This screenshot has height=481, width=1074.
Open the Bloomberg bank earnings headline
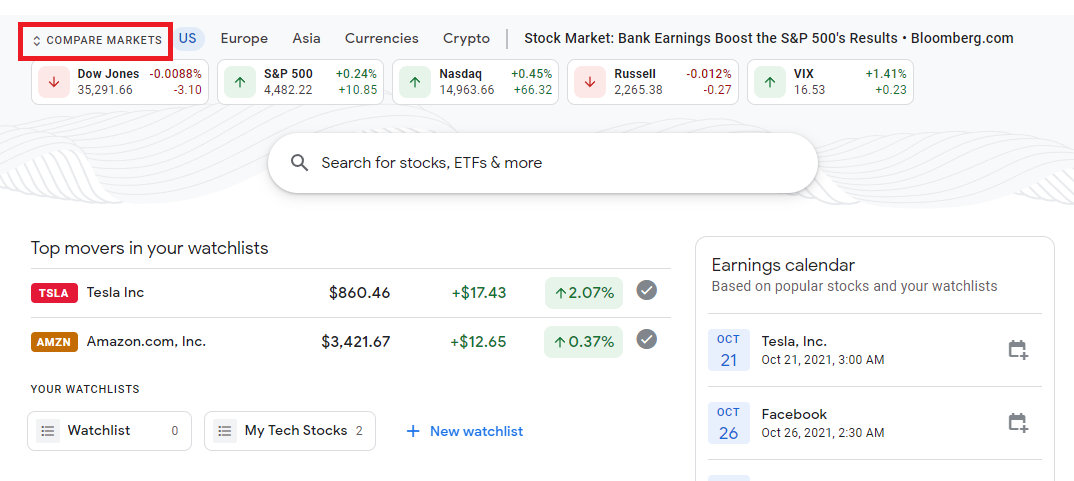[x=769, y=38]
